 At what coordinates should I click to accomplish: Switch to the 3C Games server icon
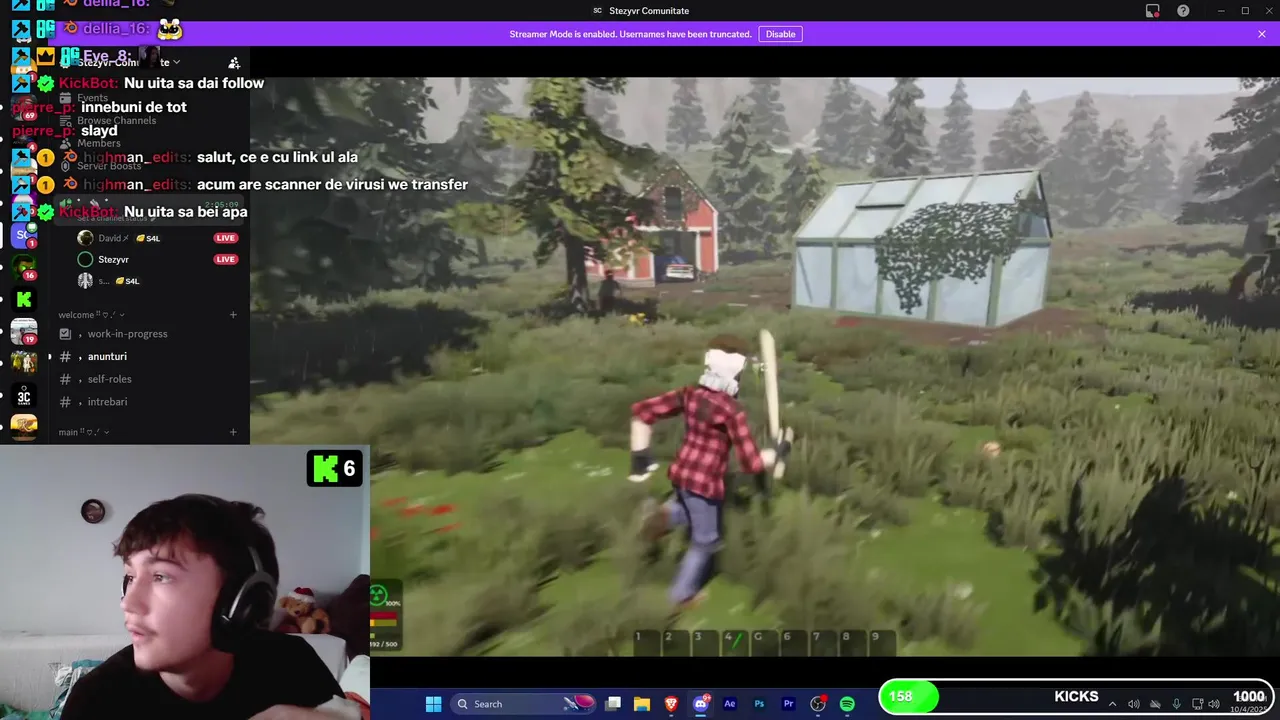pos(23,396)
